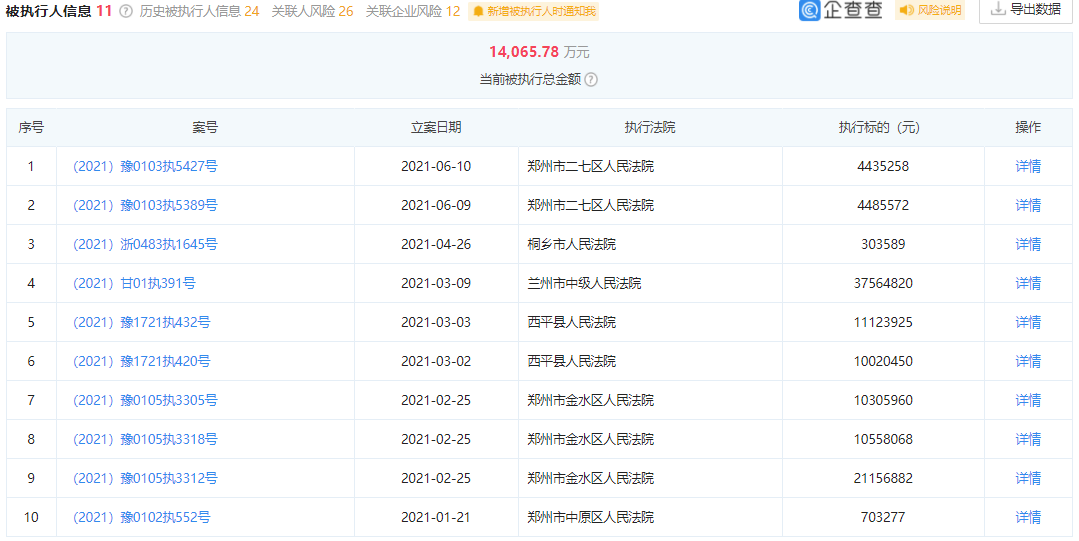Open case (2021)豫0102执552号
This screenshot has height=541, width=1079.
click(x=142, y=517)
